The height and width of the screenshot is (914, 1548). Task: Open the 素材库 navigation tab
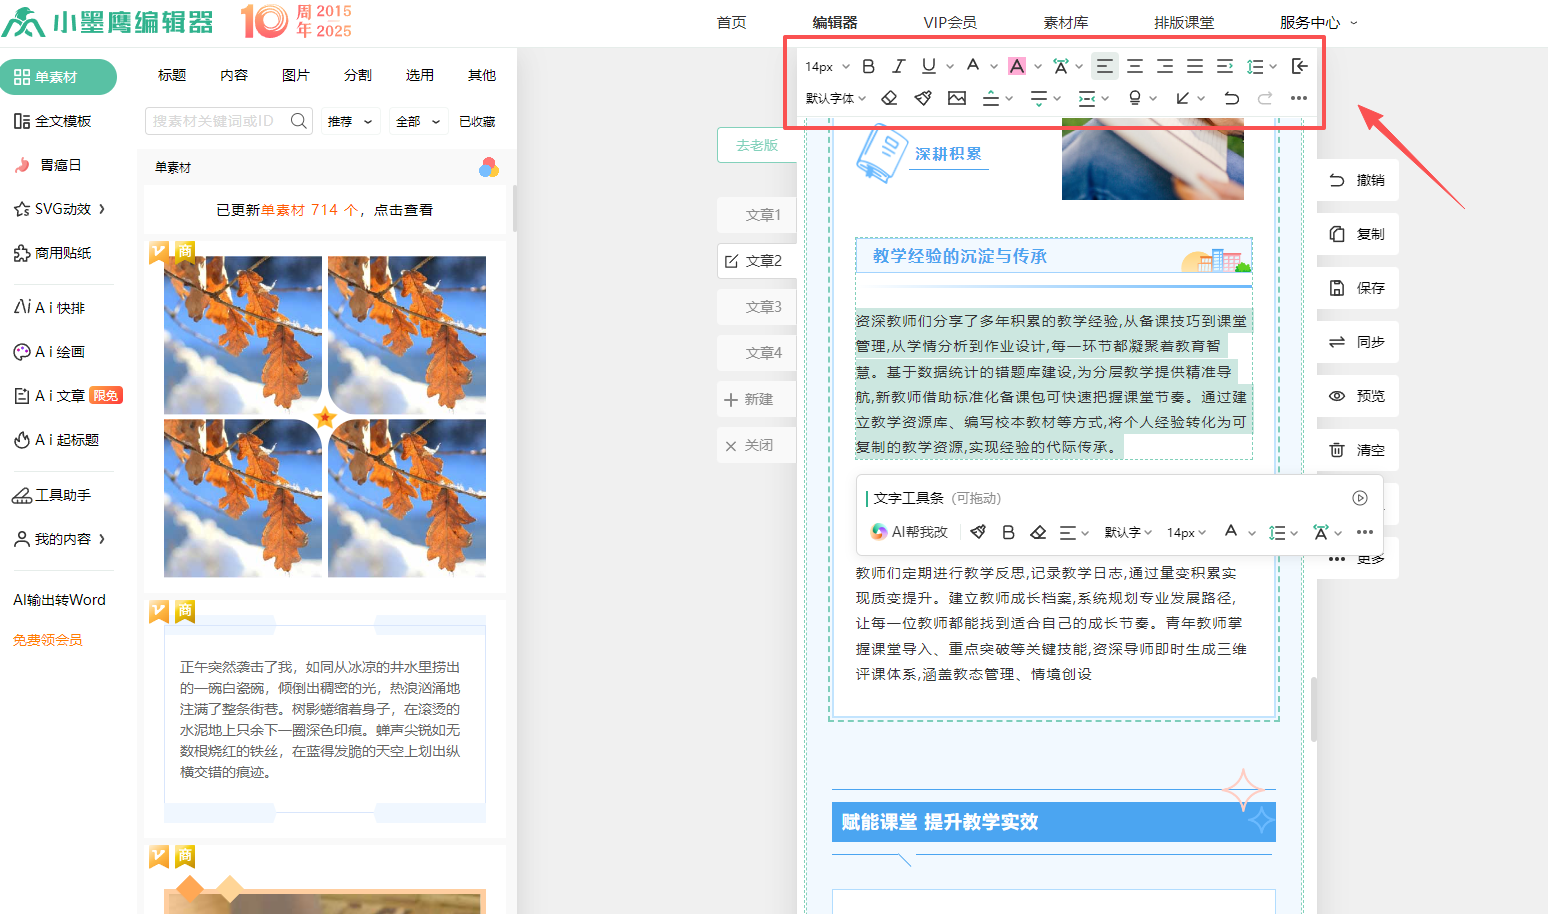coord(1066,22)
